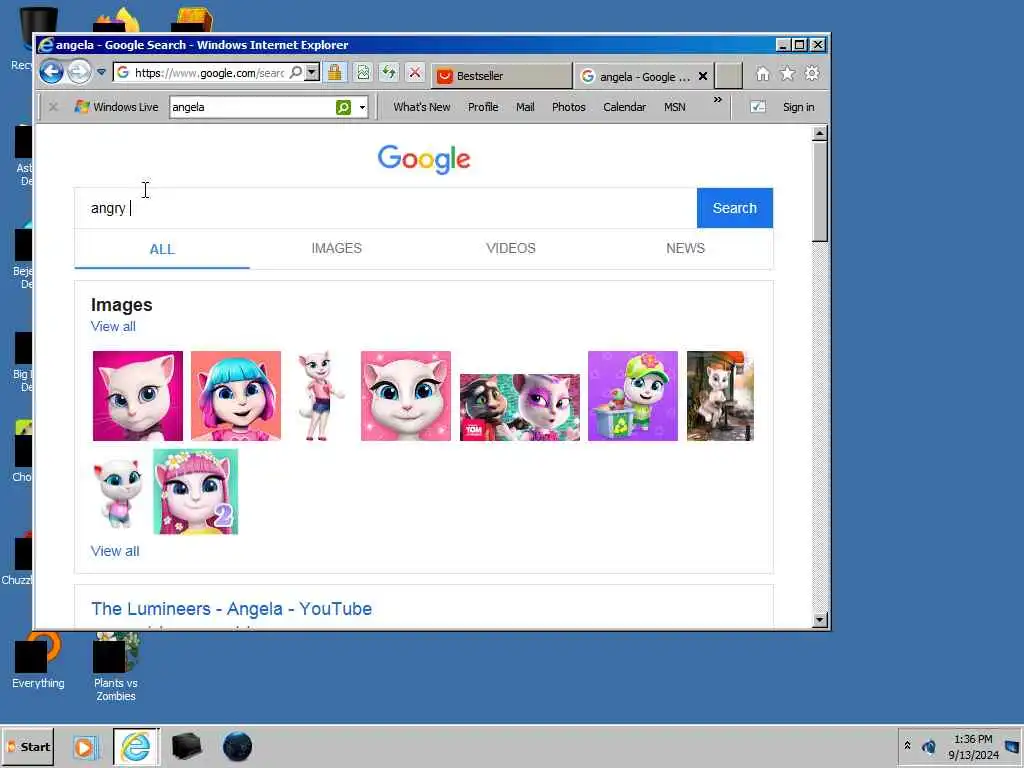Open the dark globe taskbar icon
1024x768 pixels.
(237, 746)
